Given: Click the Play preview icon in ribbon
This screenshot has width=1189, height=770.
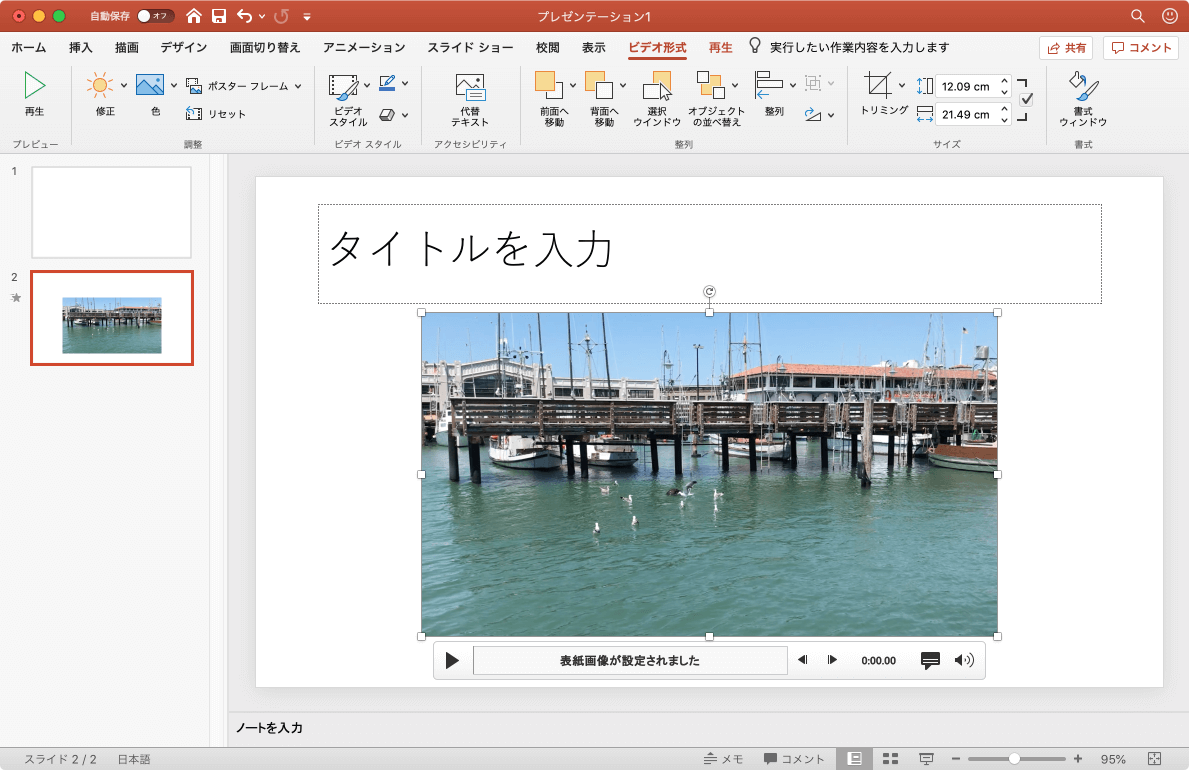Looking at the screenshot, I should pyautogui.click(x=34, y=86).
